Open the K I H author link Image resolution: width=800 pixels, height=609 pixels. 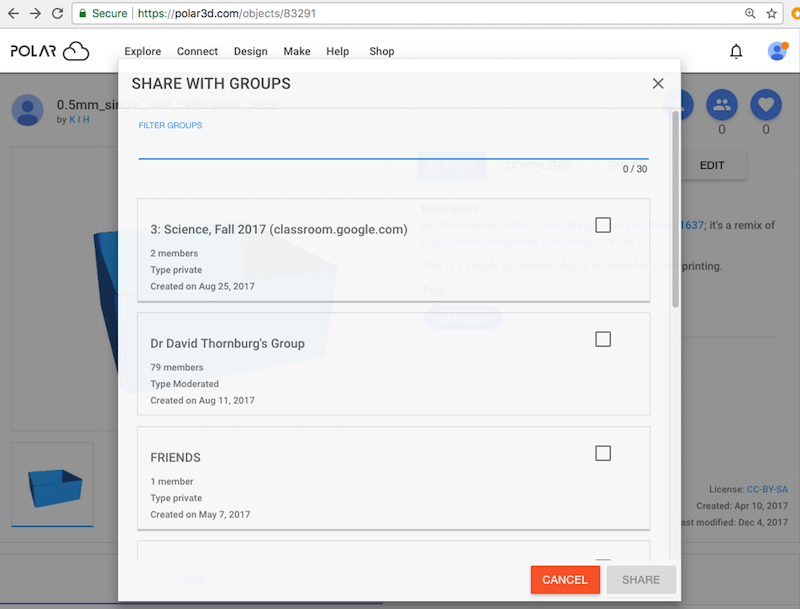[79, 119]
